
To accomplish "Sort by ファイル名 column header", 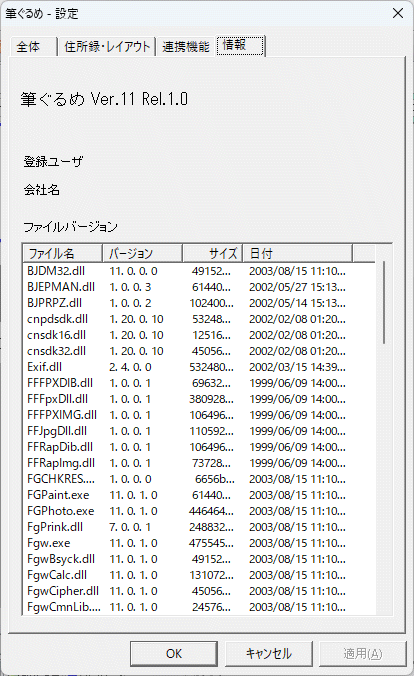I will coord(63,253).
